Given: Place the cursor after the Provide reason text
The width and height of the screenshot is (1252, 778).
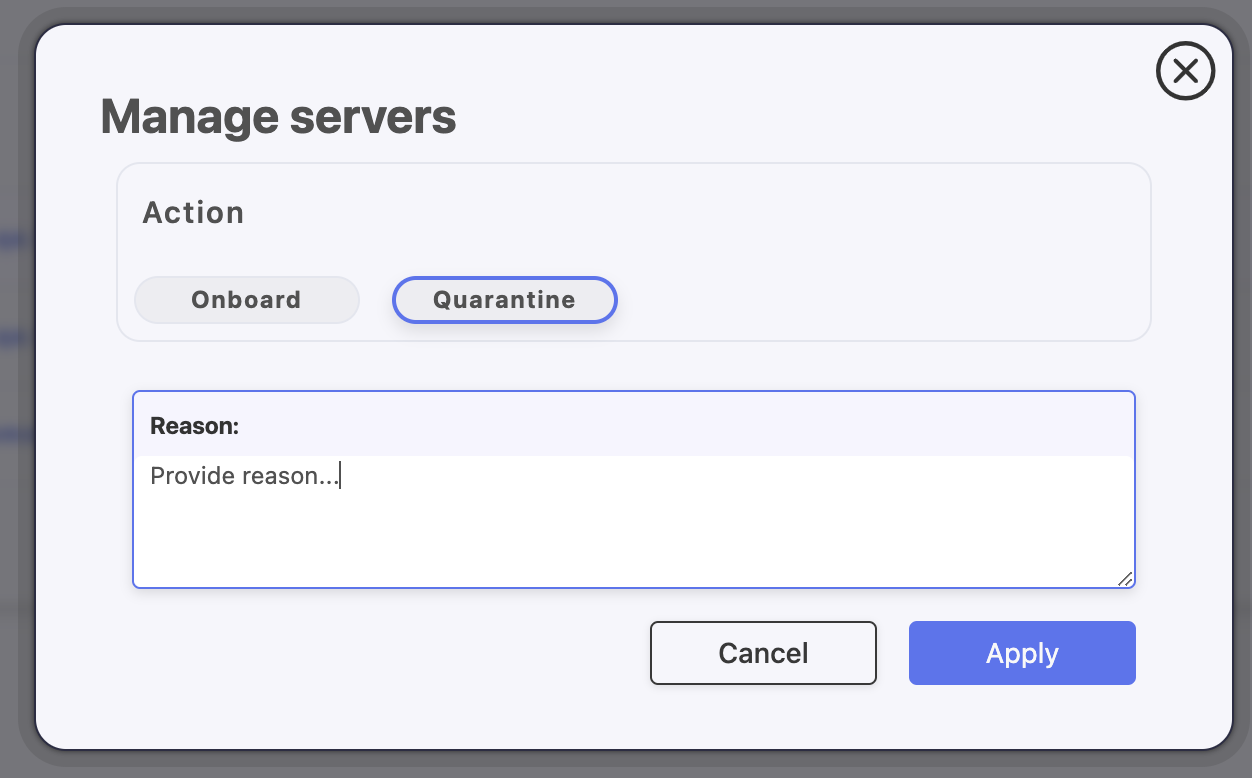Looking at the screenshot, I should click(x=340, y=476).
